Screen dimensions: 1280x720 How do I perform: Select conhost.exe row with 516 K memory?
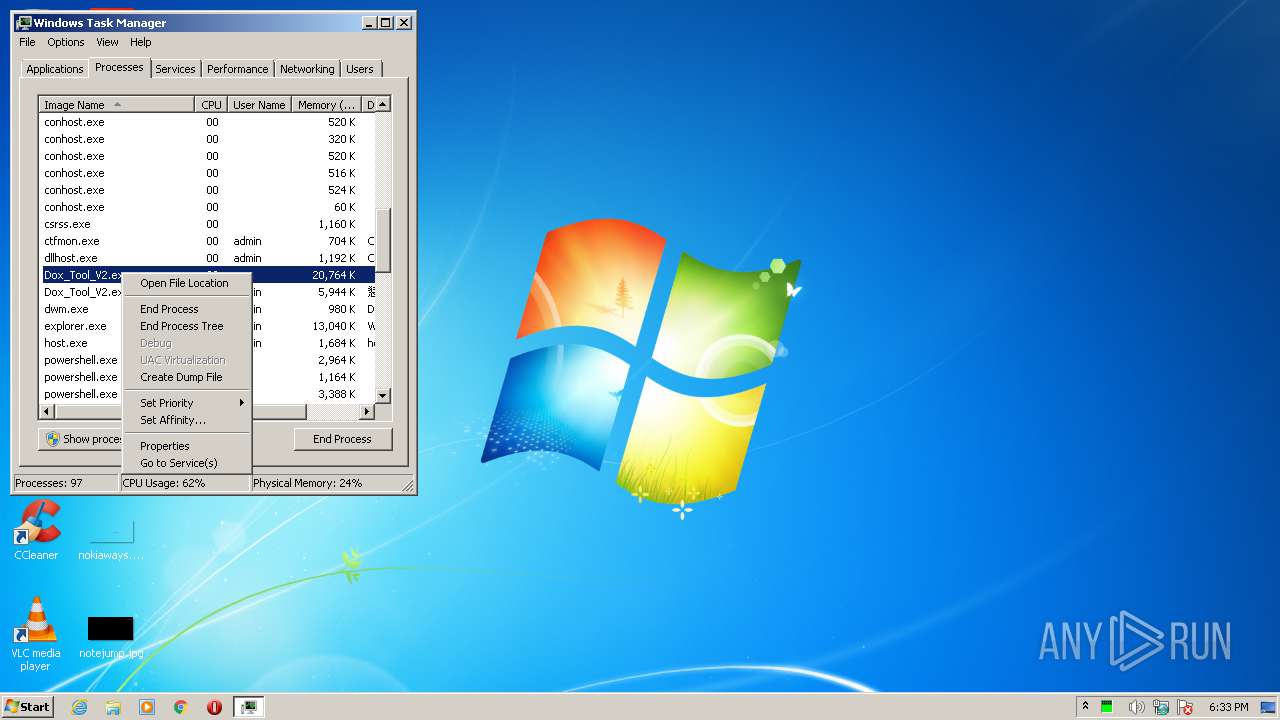tap(207, 173)
